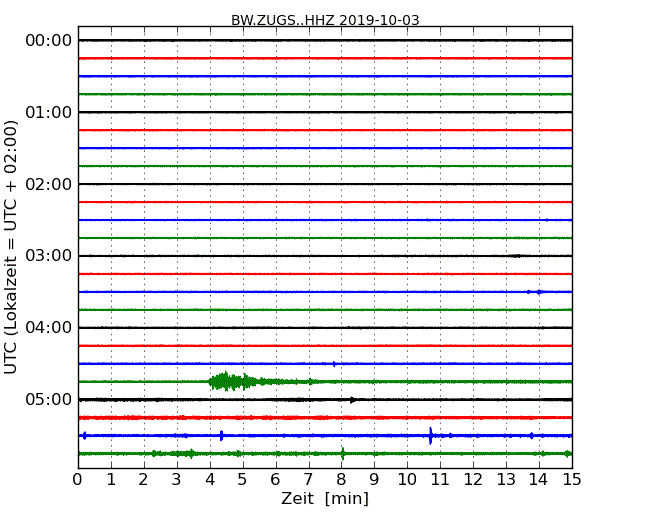Click the large green seismic burst near minute 4.5
The height and width of the screenshot is (520, 650).
234,381
